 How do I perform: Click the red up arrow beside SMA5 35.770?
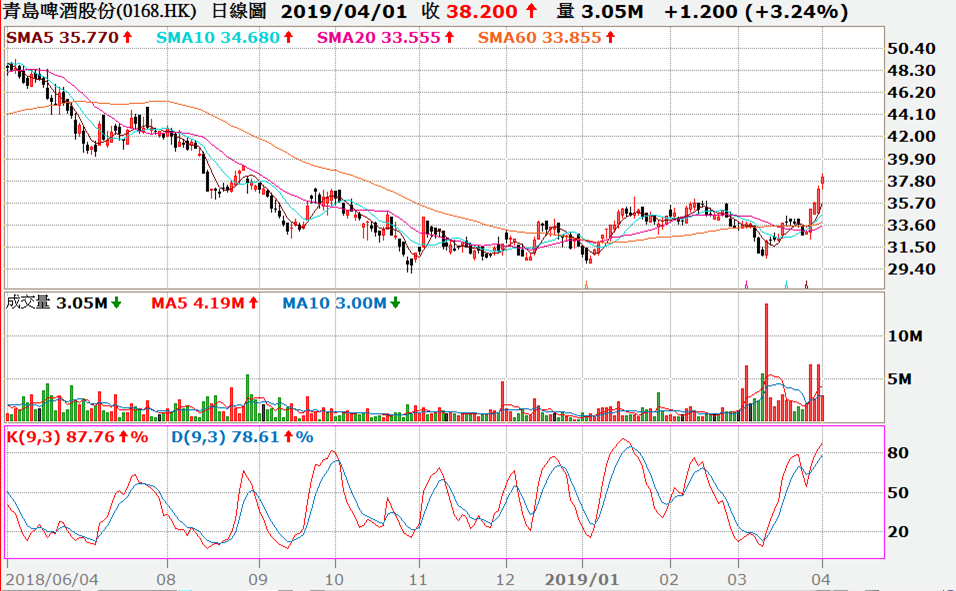coord(127,38)
